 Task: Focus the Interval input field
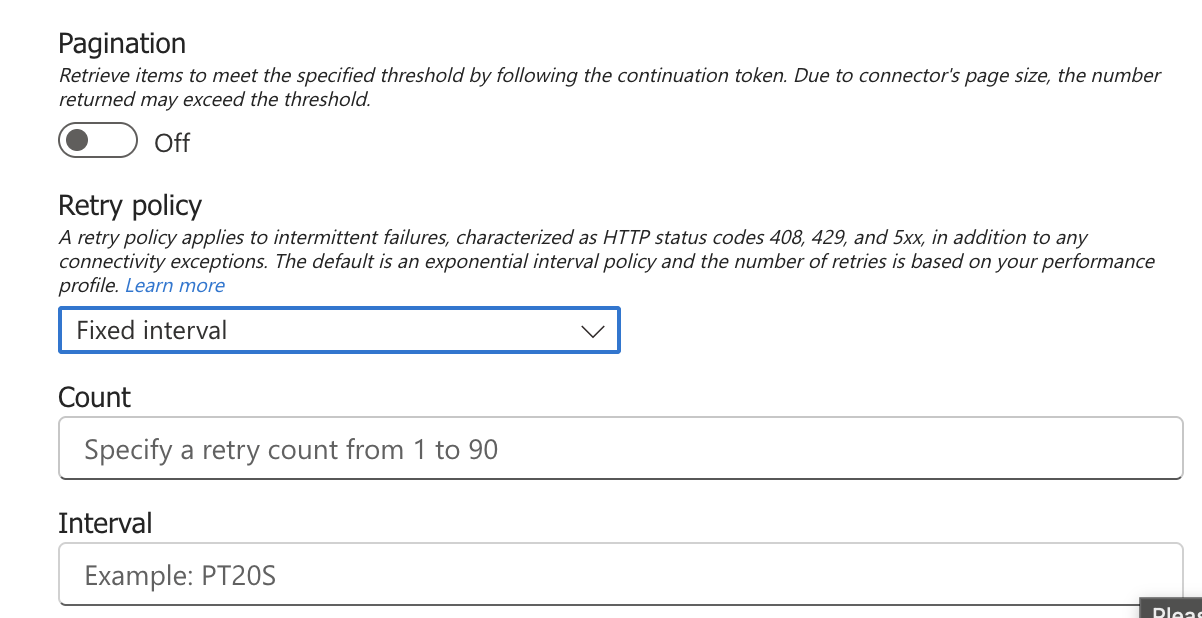click(620, 575)
